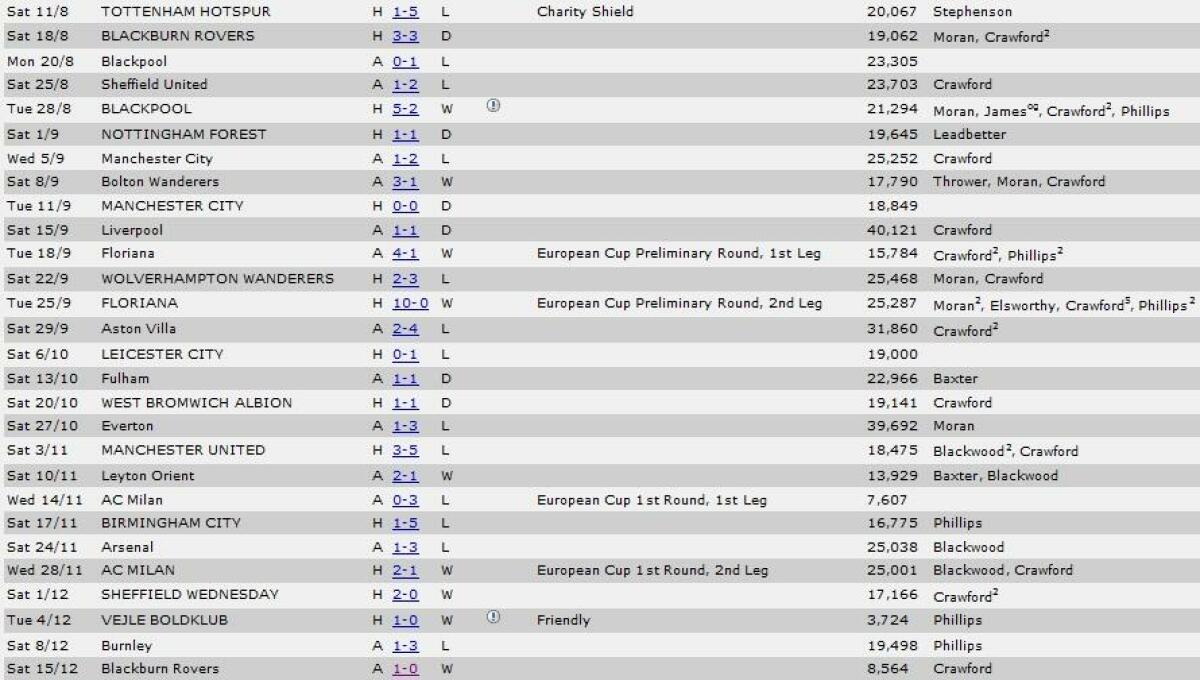Click the 1-2 score for Sheffield United

(405, 85)
